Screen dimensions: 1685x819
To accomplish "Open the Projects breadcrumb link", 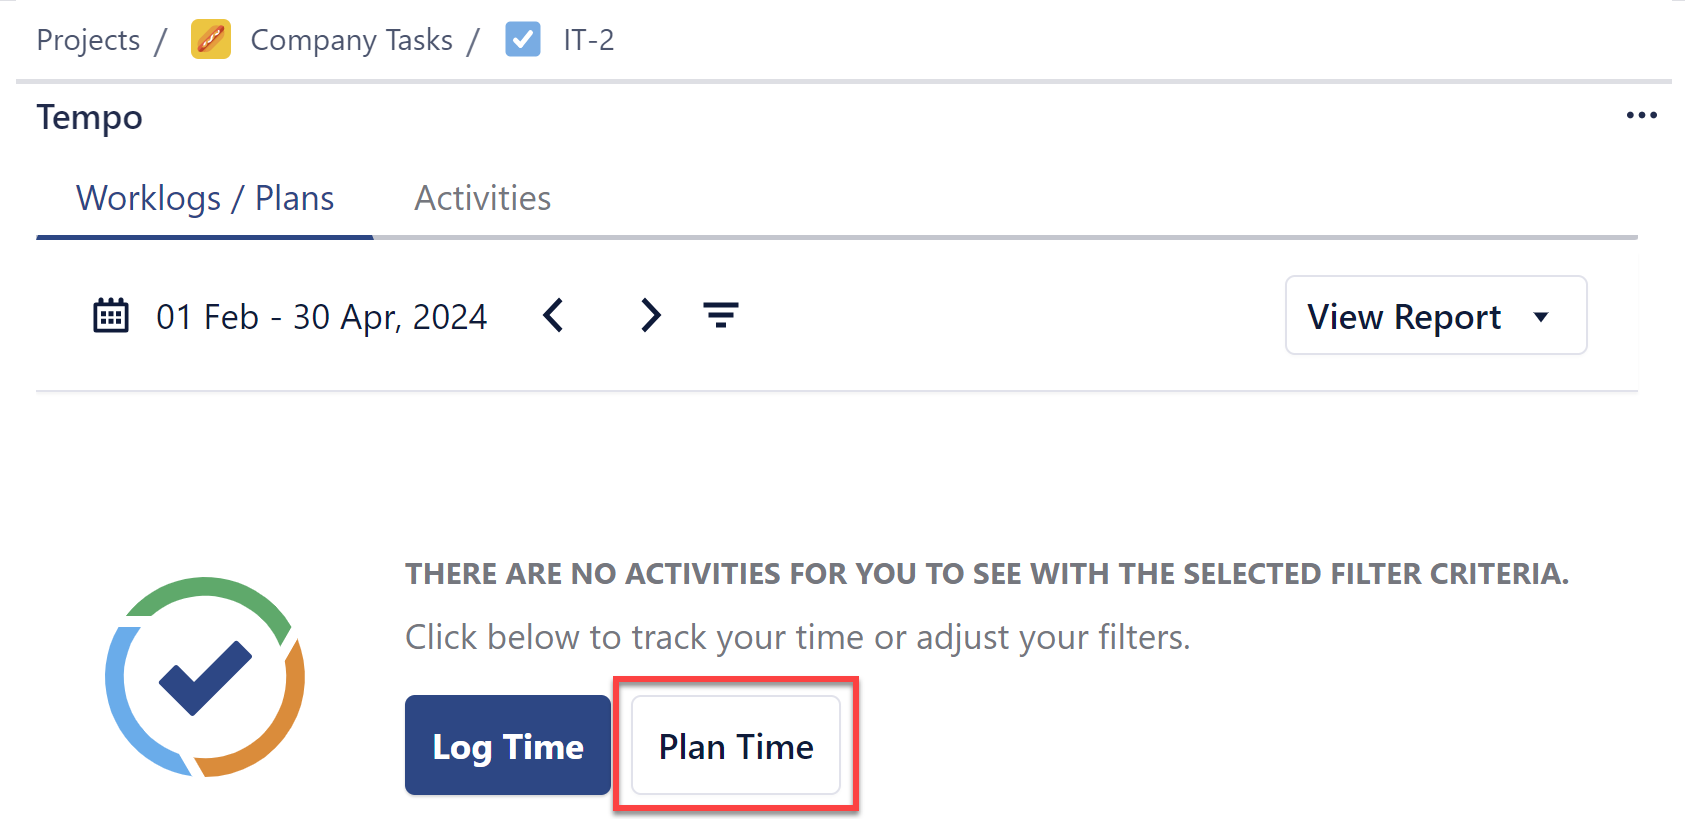I will pos(88,39).
